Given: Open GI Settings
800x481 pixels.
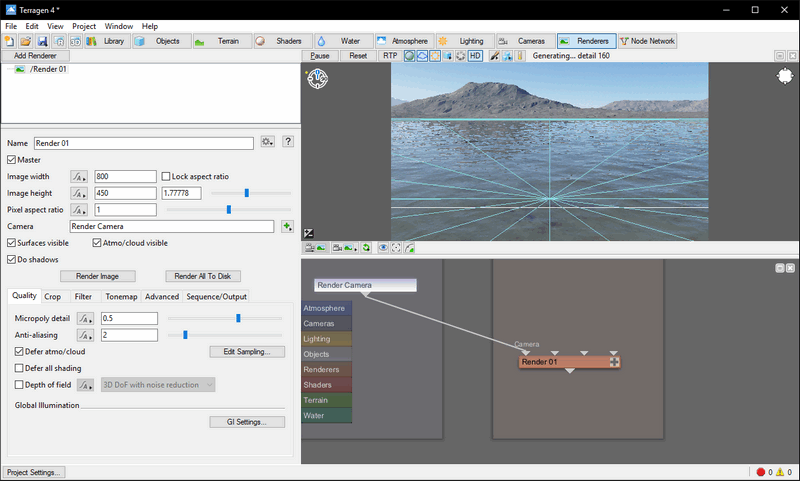Looking at the screenshot, I should pyautogui.click(x=247, y=422).
